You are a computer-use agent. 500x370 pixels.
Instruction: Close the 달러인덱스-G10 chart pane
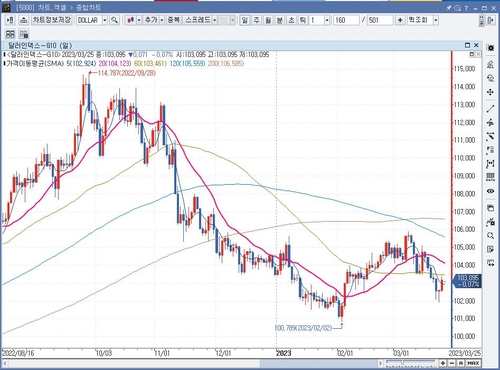pyautogui.click(x=476, y=45)
